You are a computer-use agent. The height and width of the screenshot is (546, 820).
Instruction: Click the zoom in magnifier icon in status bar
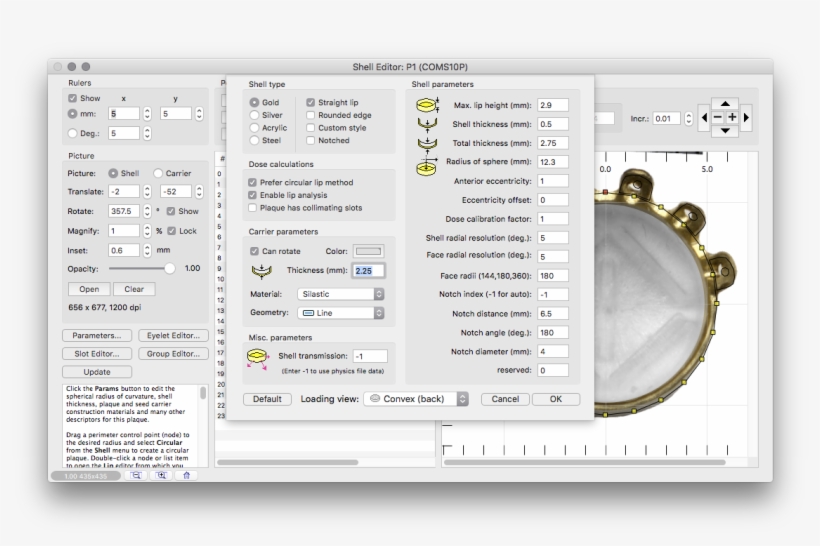[x=162, y=475]
